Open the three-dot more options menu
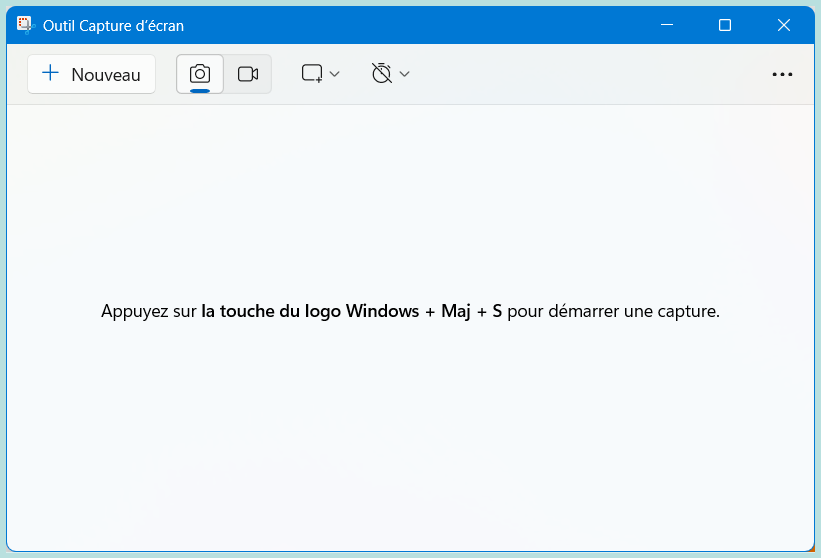 click(782, 74)
